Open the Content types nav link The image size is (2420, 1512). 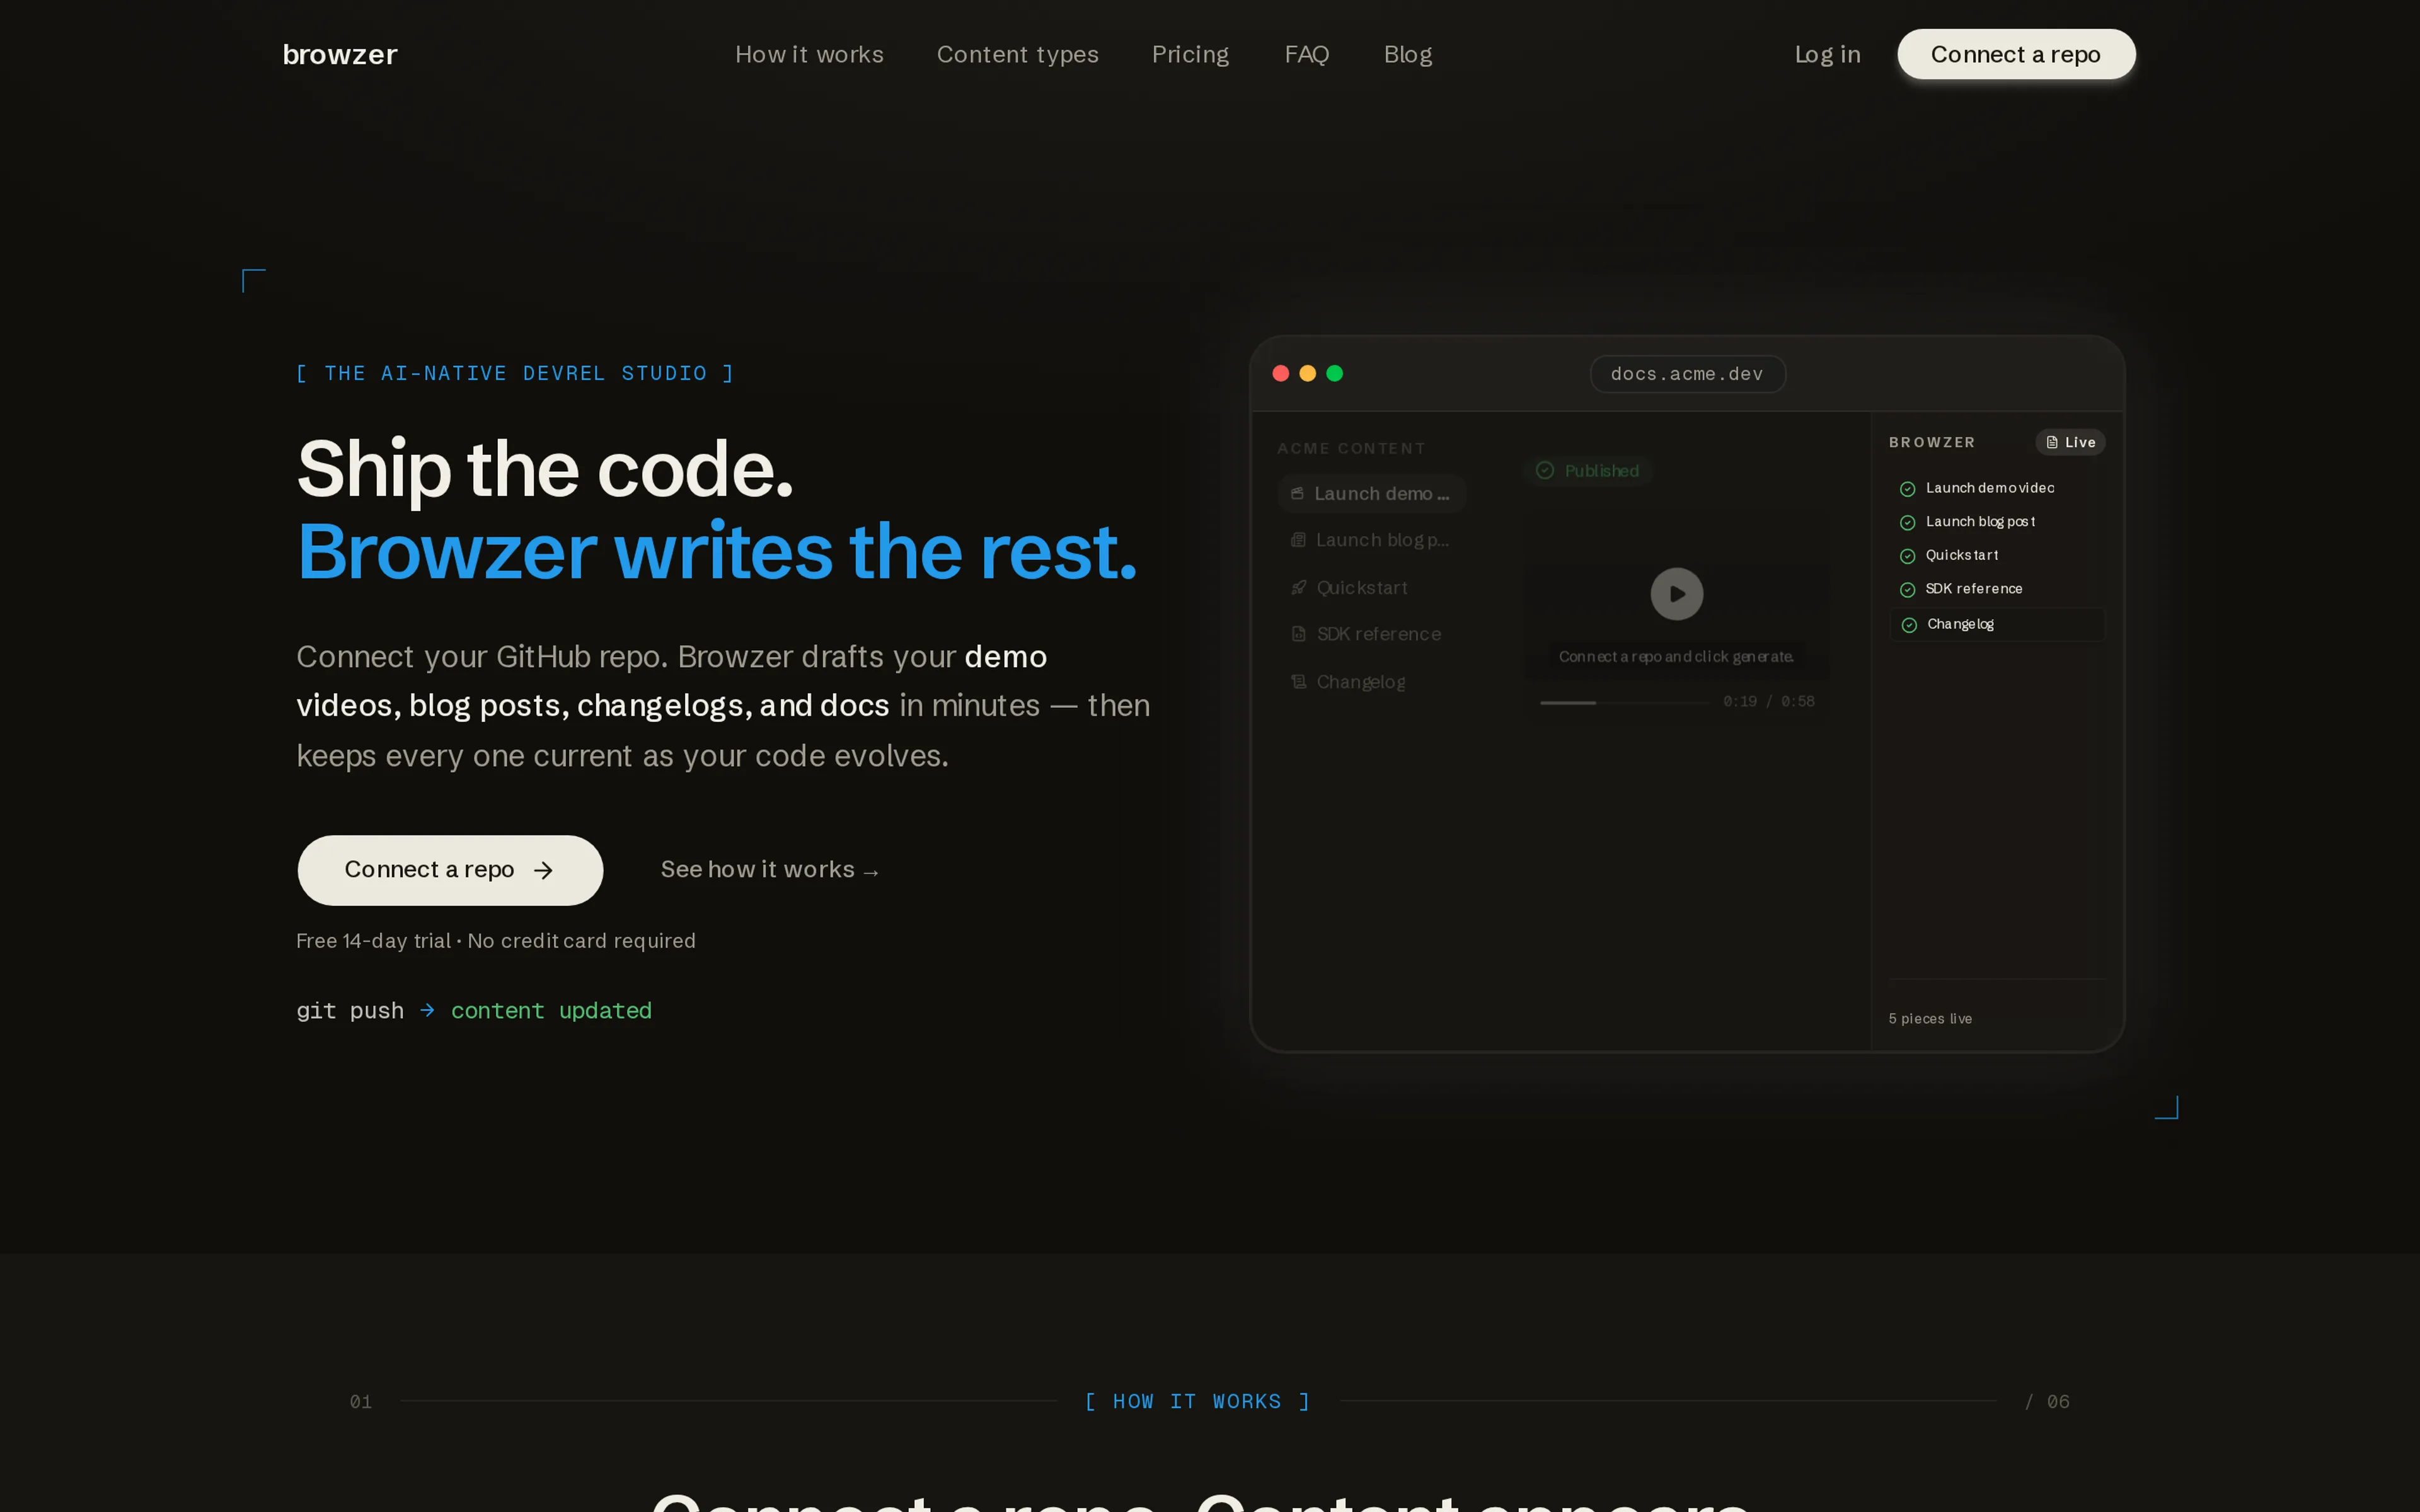[x=1017, y=54]
